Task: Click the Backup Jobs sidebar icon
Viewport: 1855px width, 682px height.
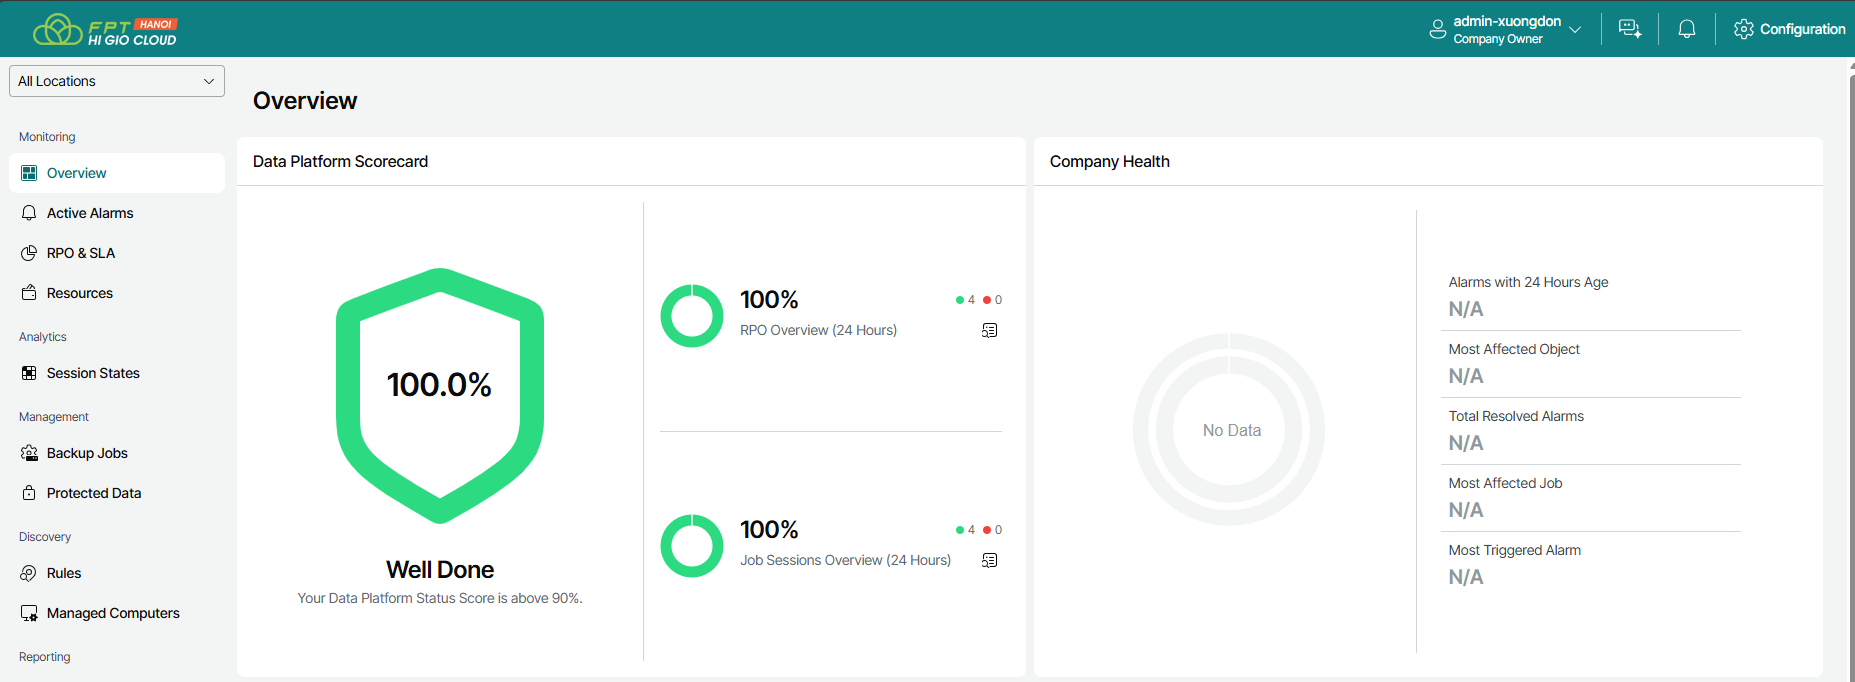Action: point(29,453)
